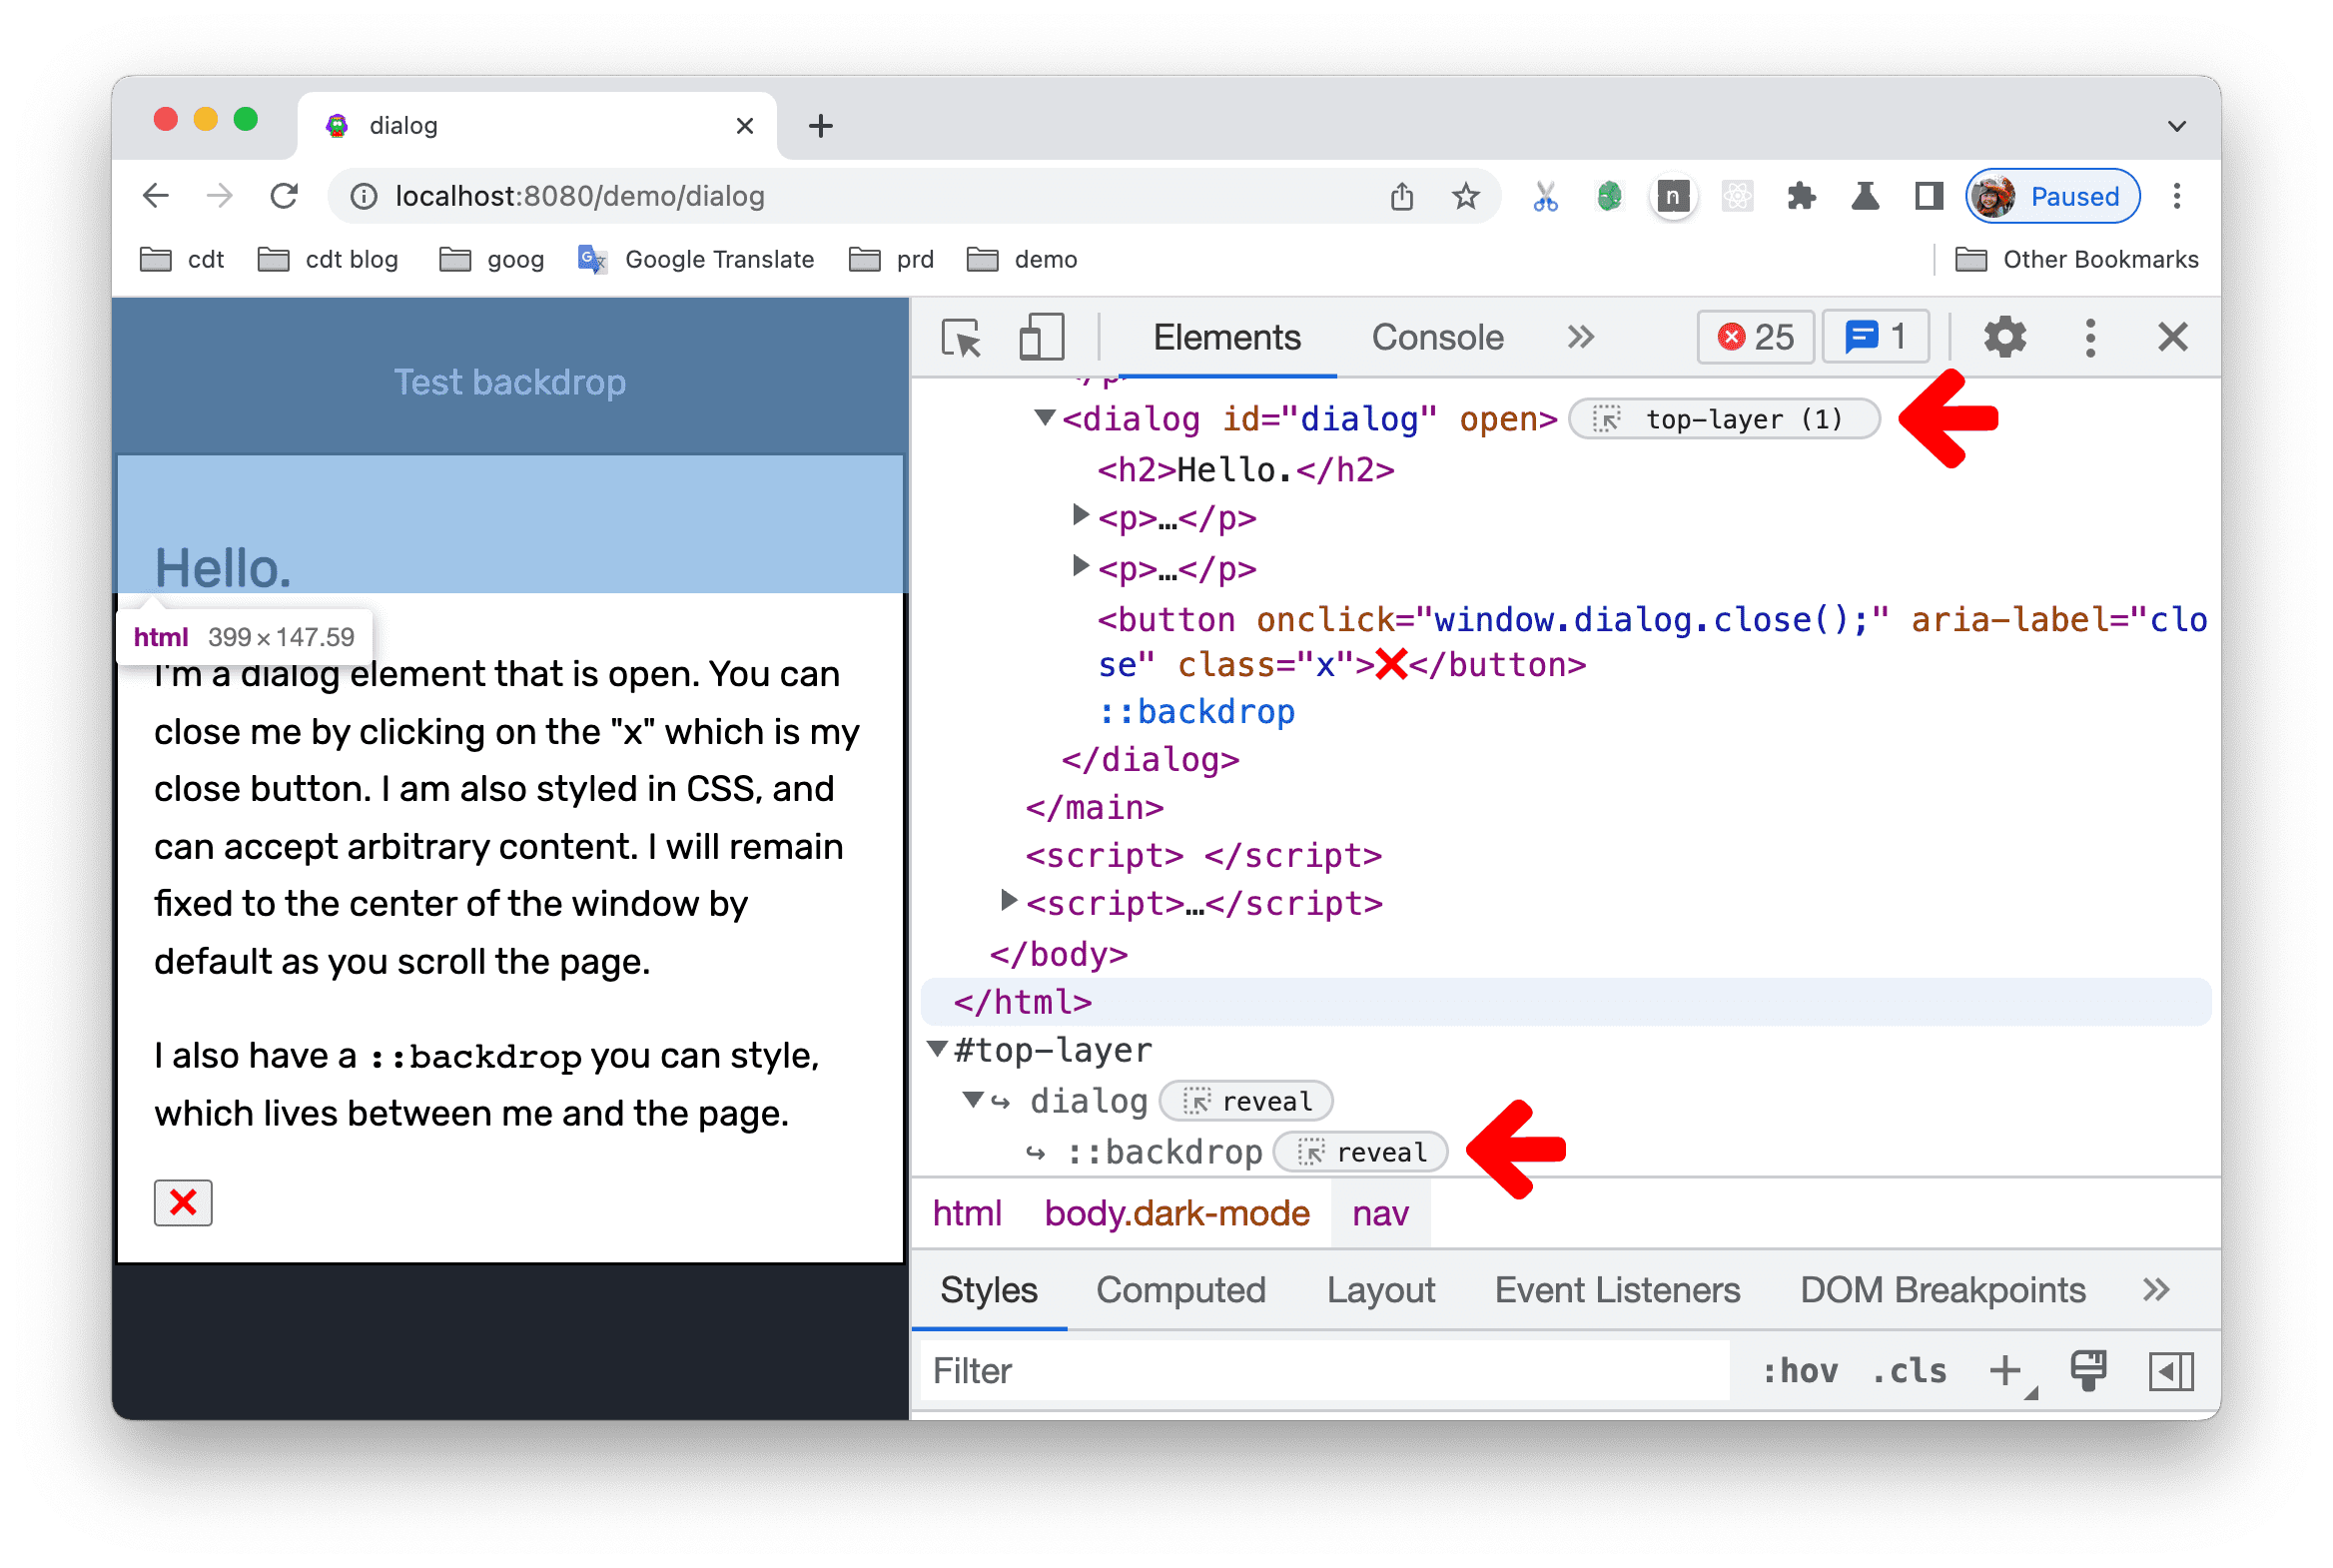Select the Computed tab in DevTools
This screenshot has width=2333, height=1568.
click(x=1181, y=1291)
